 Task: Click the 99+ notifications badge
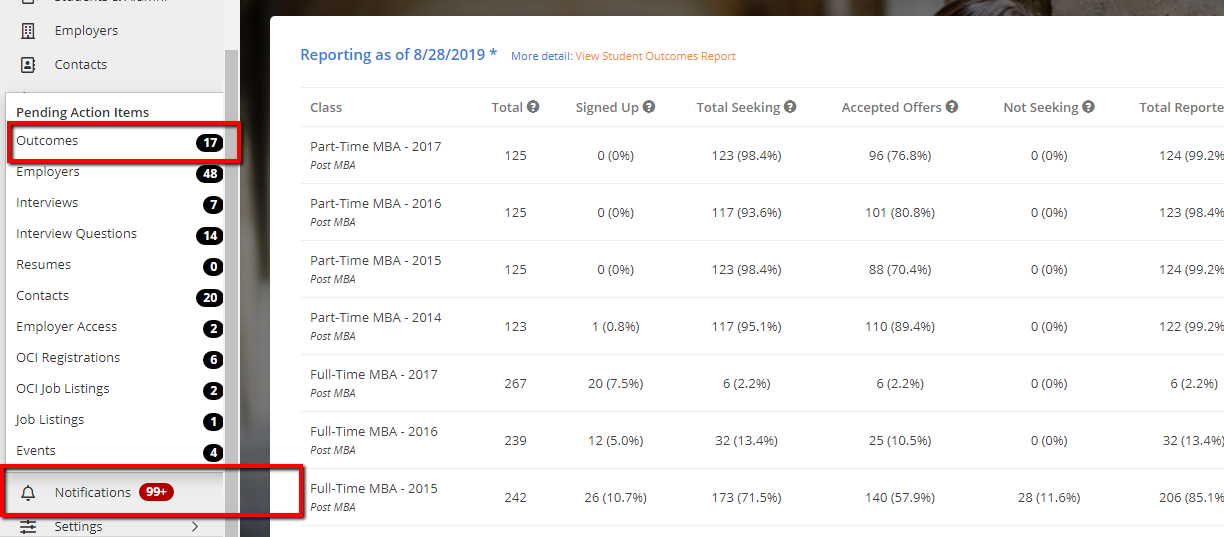coord(156,492)
